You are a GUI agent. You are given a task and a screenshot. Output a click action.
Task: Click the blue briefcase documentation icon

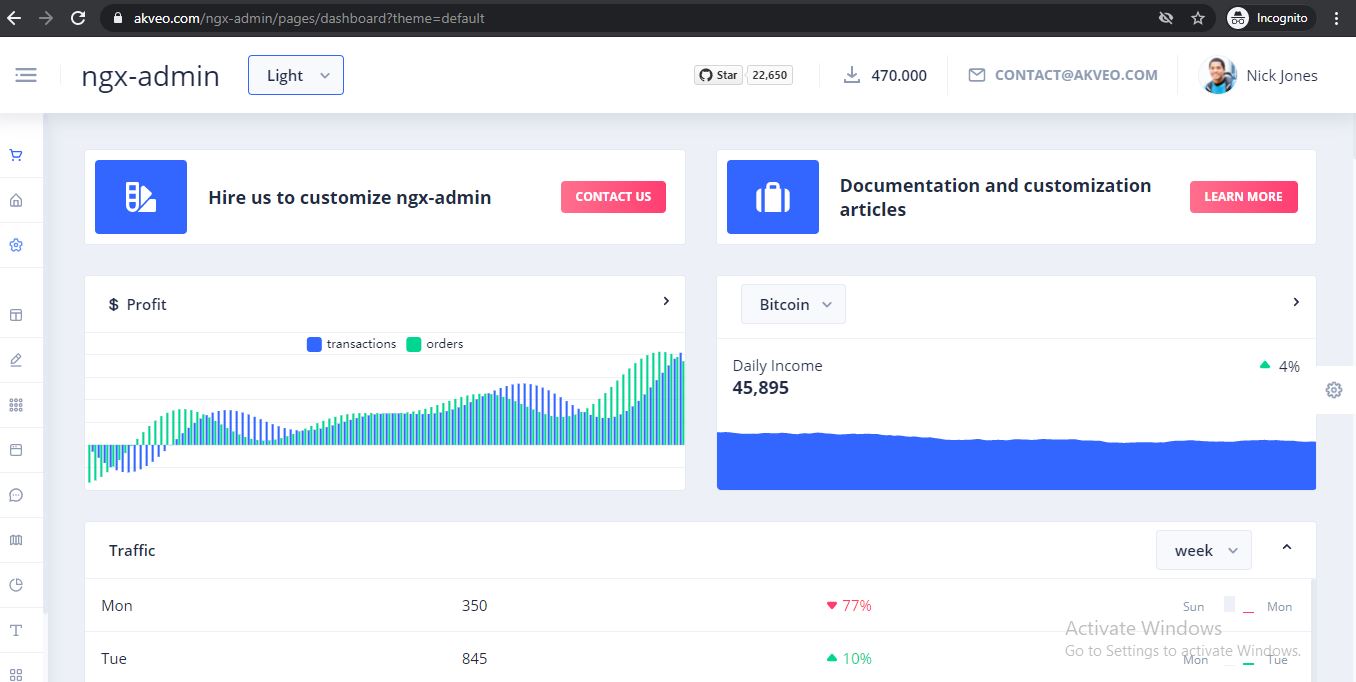[x=773, y=197]
